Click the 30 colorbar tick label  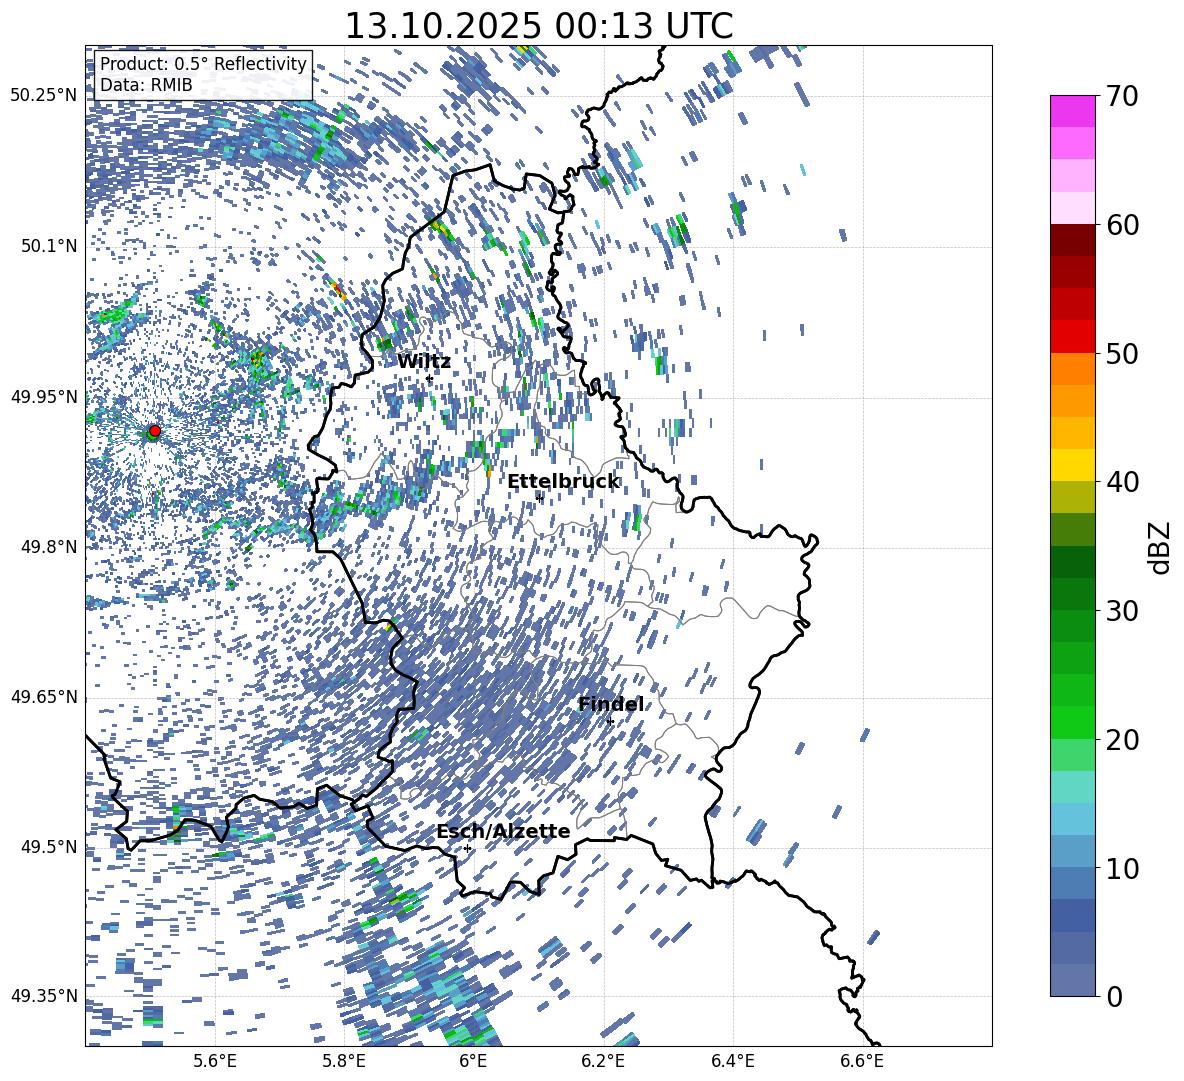[x=1122, y=611]
